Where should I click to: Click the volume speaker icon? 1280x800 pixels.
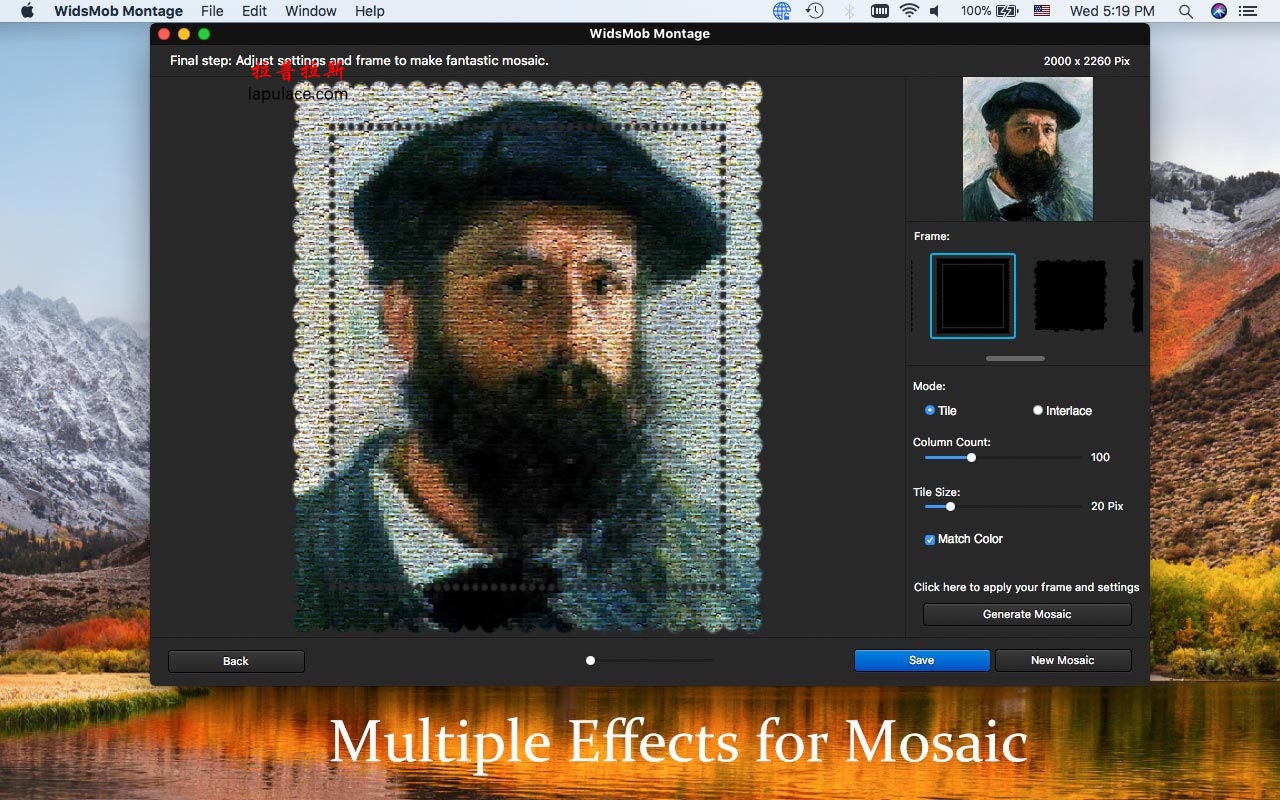click(x=935, y=11)
